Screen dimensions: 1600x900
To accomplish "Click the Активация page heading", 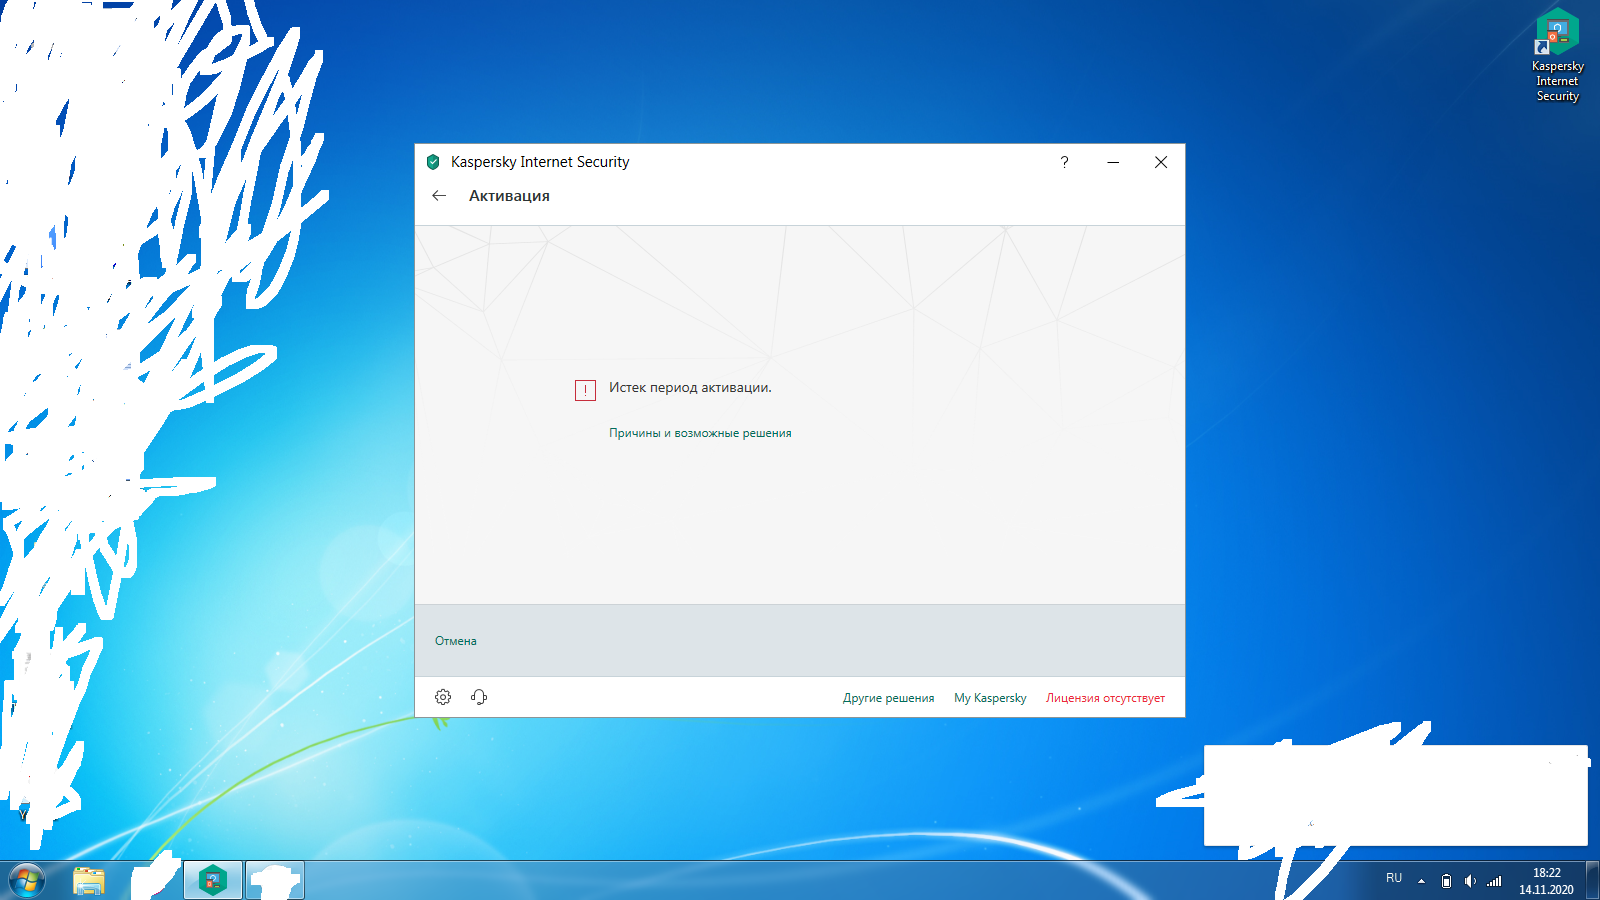I will (x=509, y=196).
